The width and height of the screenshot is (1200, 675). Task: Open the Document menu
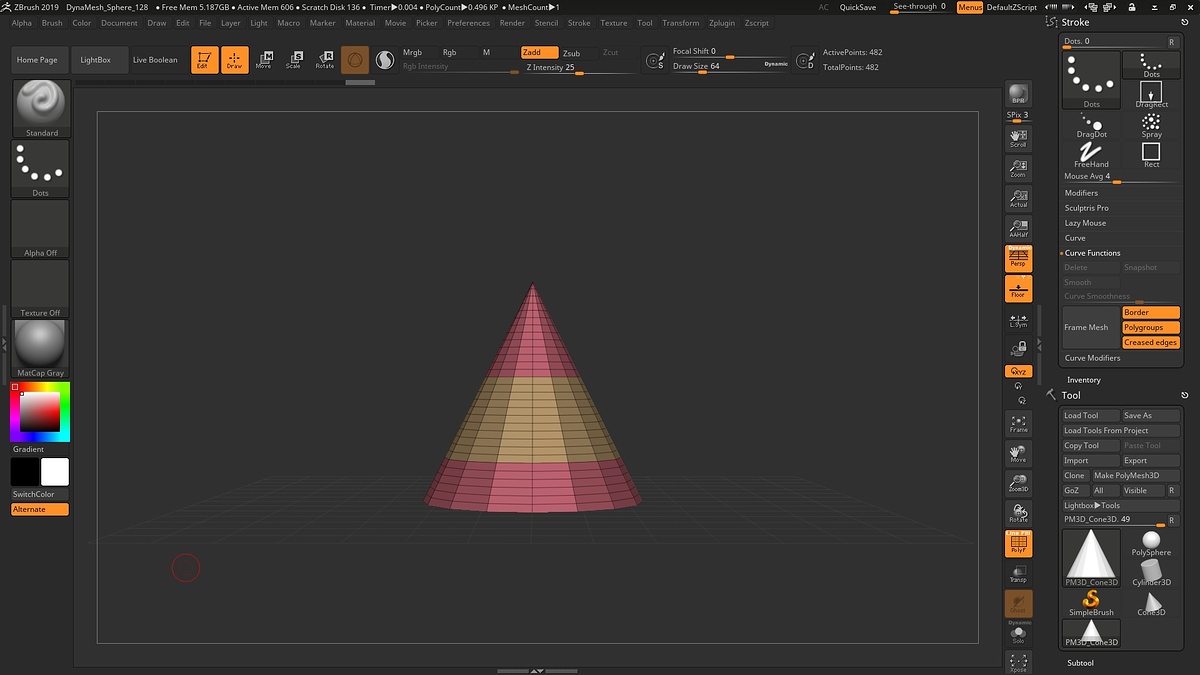tap(119, 23)
